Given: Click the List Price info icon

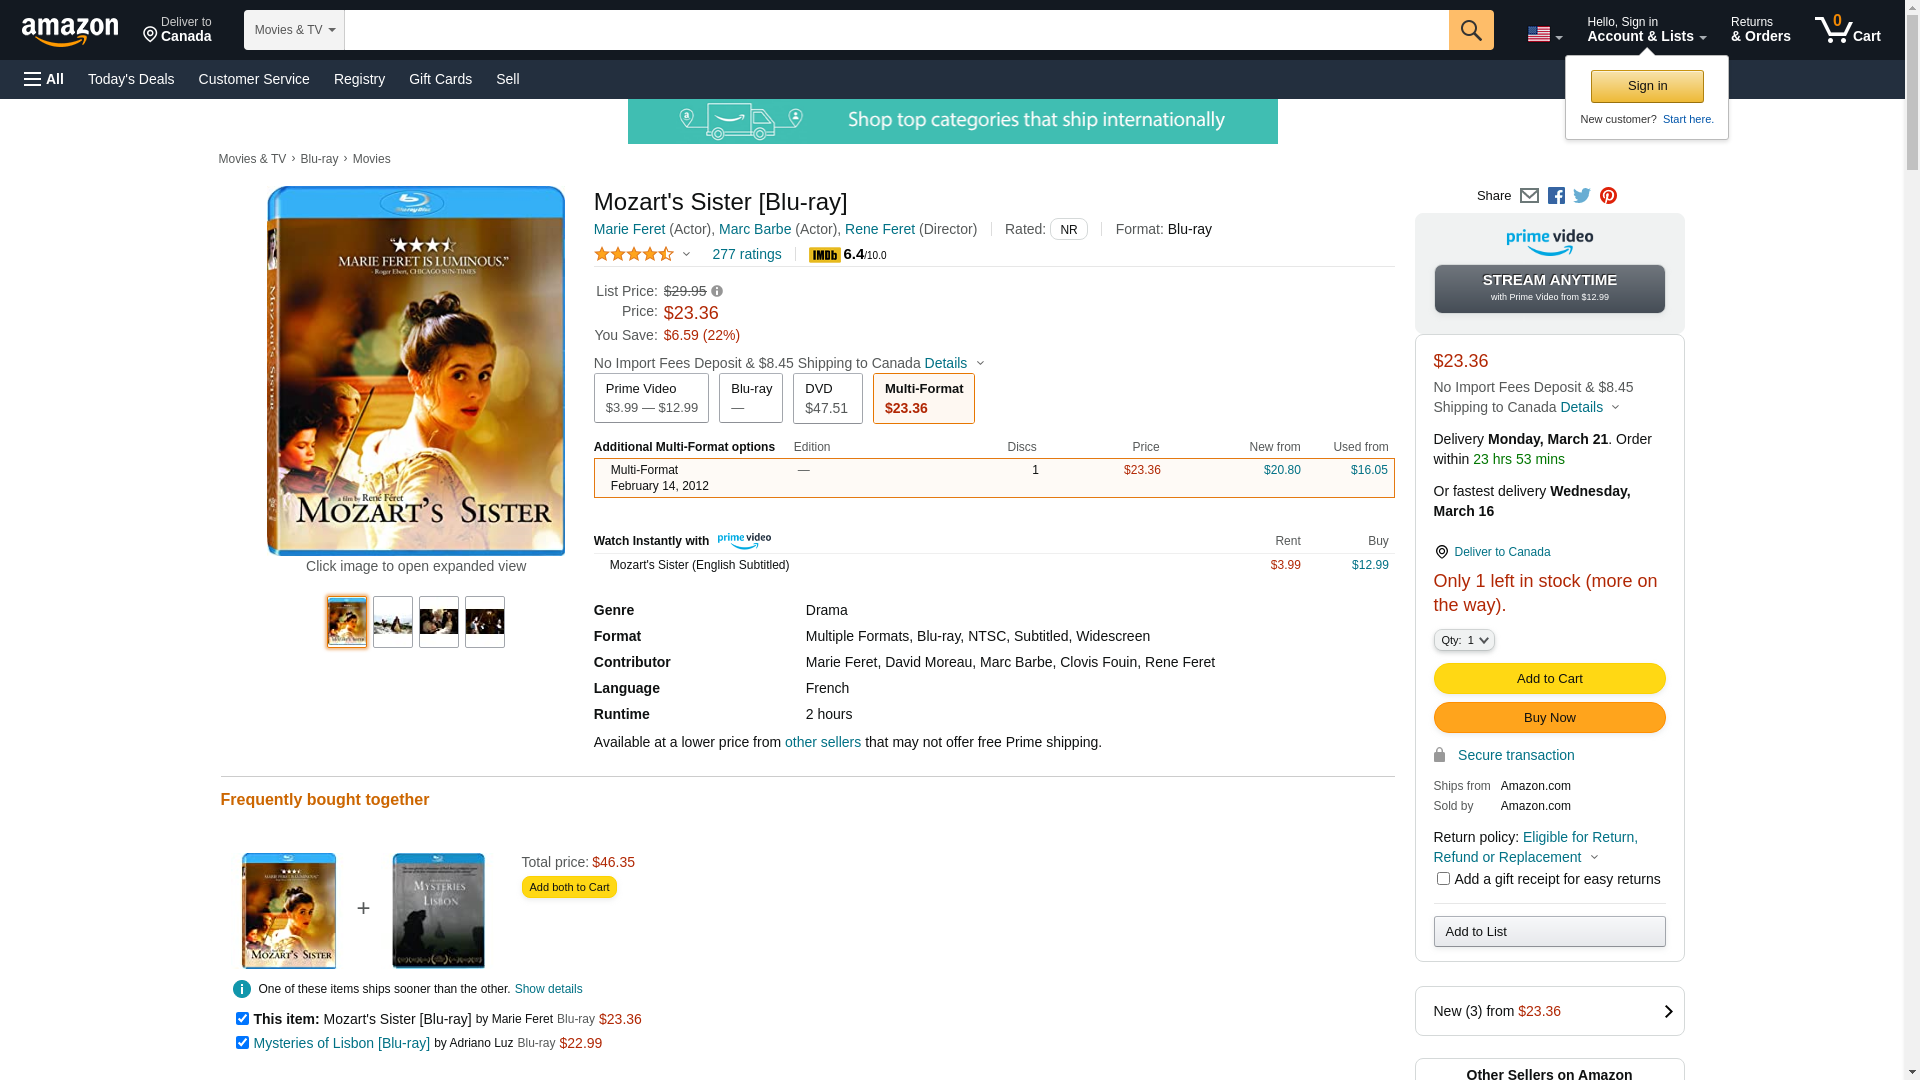Looking at the screenshot, I should point(717,292).
